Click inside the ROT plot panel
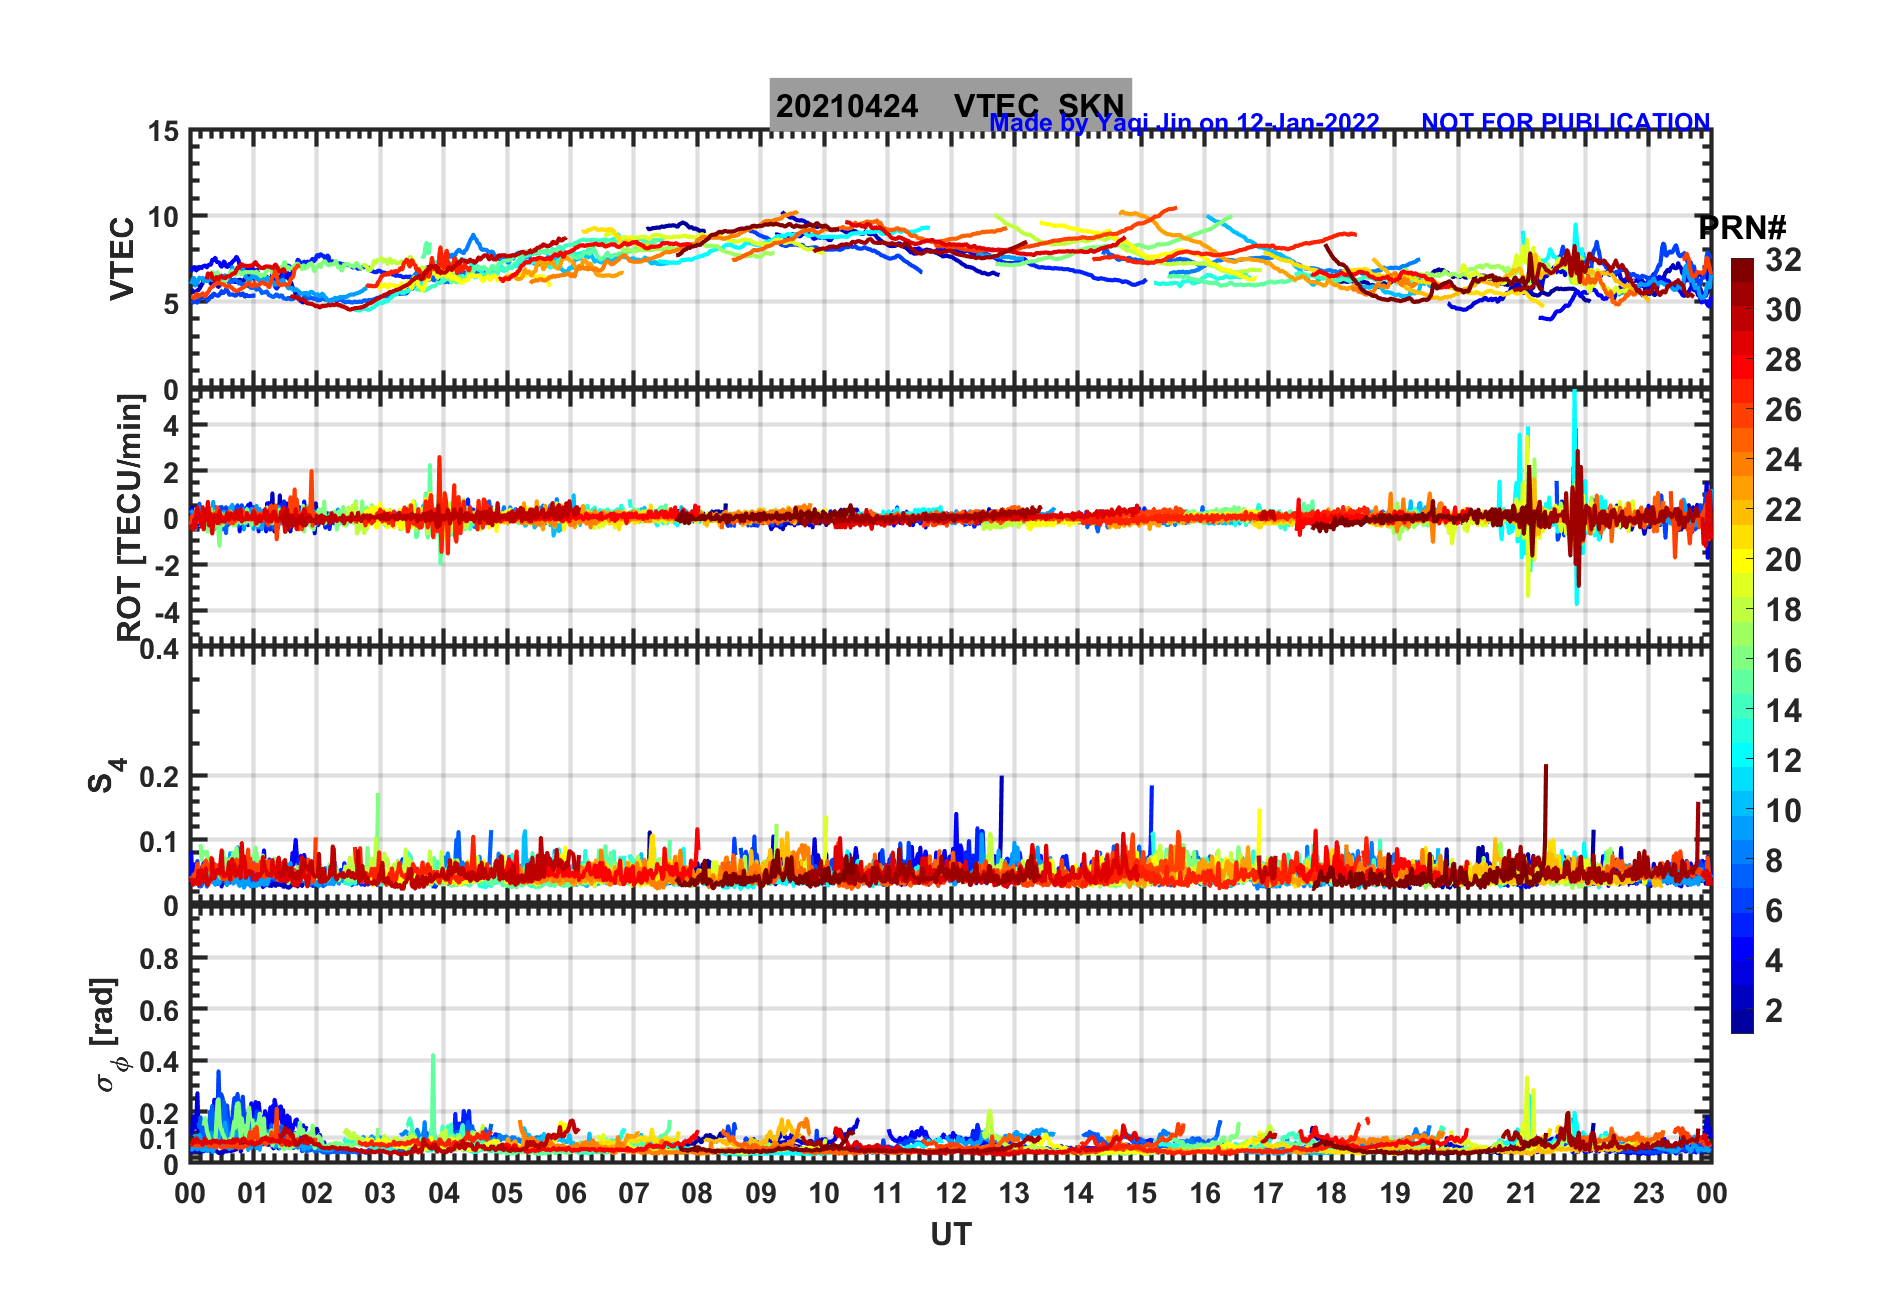 (951, 518)
